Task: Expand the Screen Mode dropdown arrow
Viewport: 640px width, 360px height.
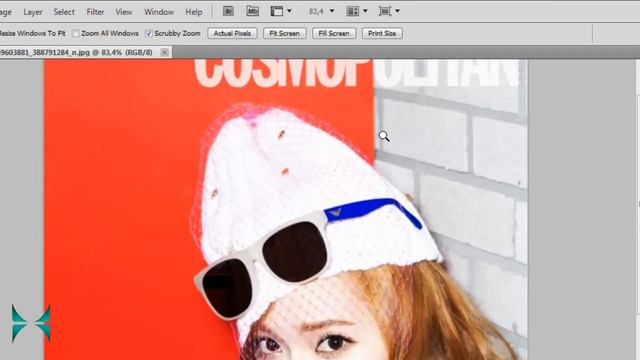Action: tap(398, 11)
